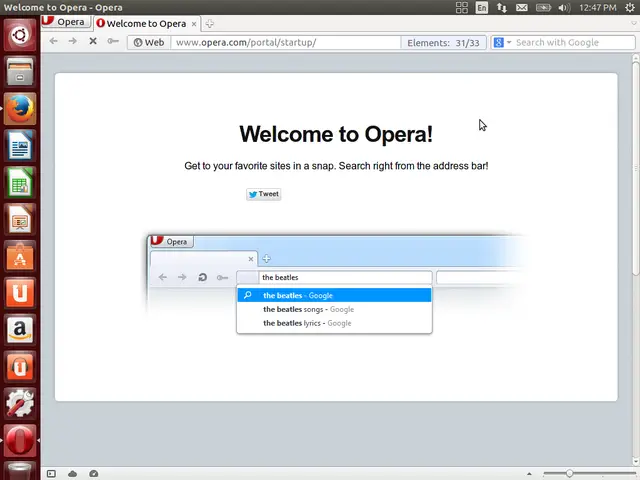Open Opera Link cloud icon
The height and width of the screenshot is (480, 640).
coord(72,473)
